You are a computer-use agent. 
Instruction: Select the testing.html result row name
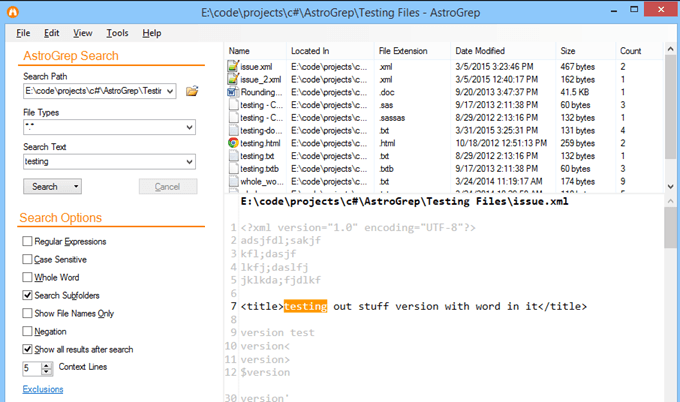[x=260, y=143]
